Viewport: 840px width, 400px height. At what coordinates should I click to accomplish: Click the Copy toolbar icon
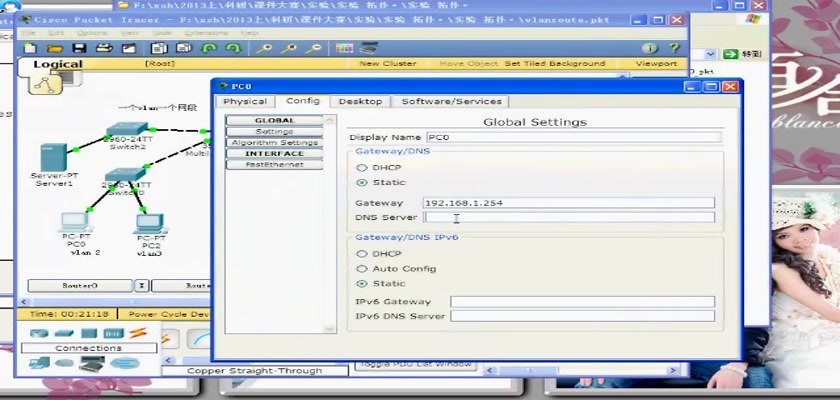point(159,49)
